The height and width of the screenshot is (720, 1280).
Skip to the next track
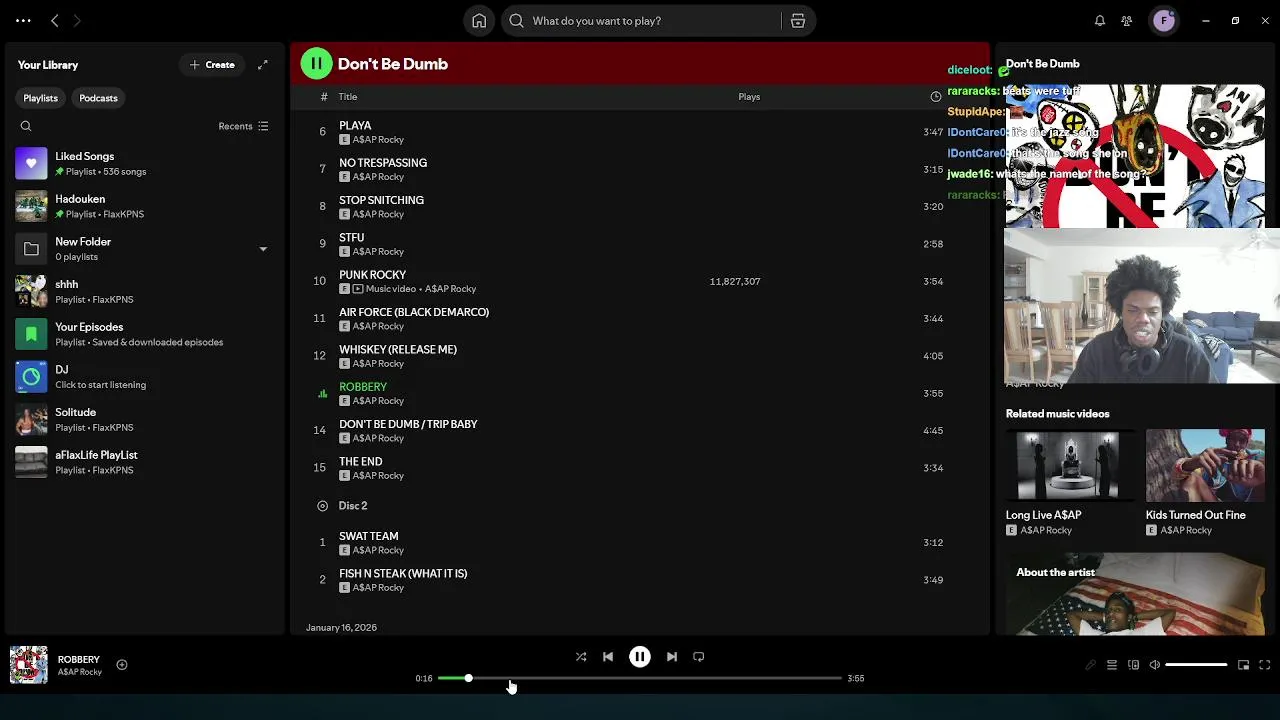(x=672, y=657)
